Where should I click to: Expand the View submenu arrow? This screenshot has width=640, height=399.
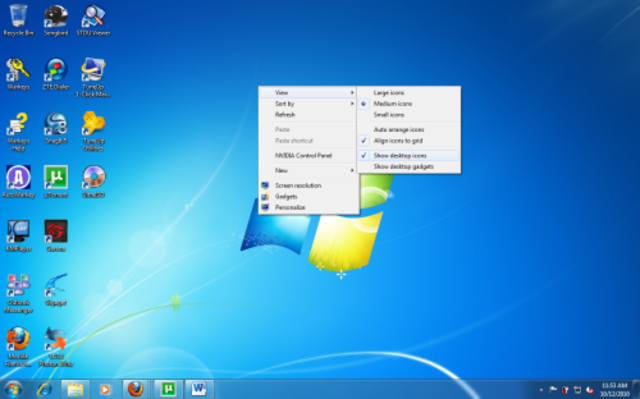tap(352, 93)
